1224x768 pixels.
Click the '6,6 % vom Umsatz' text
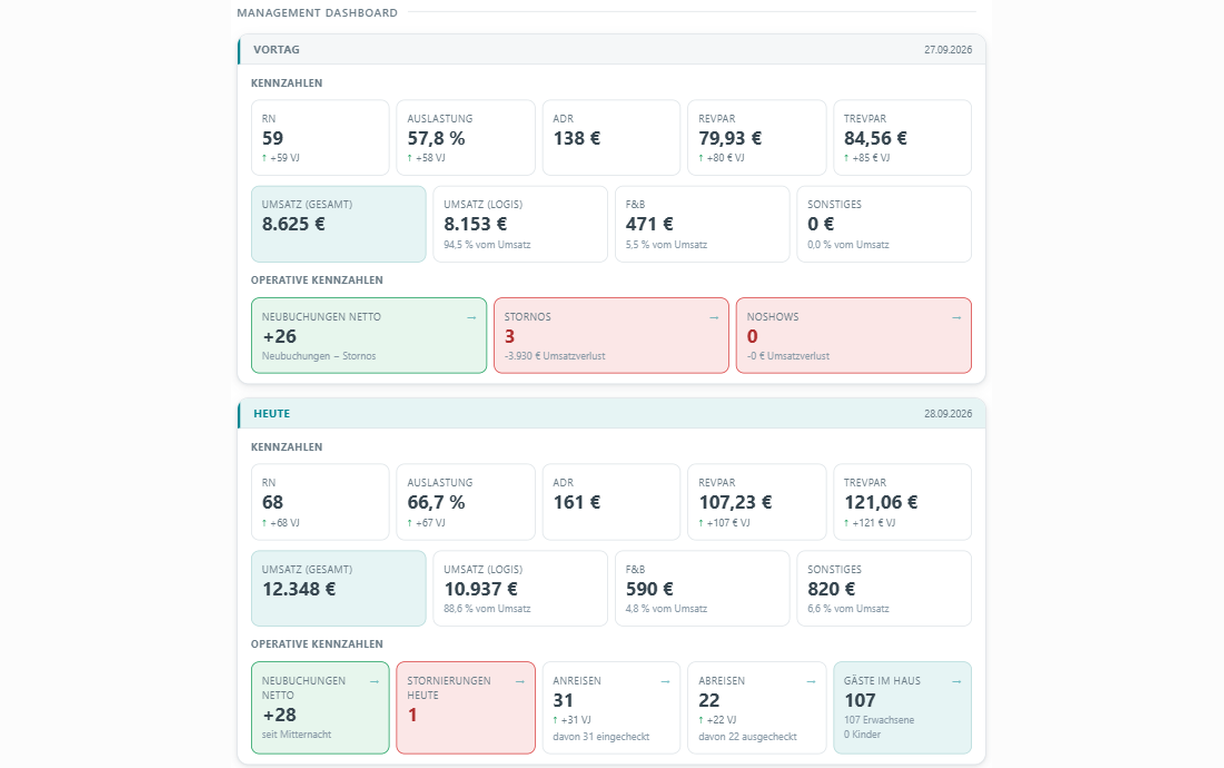[848, 608]
